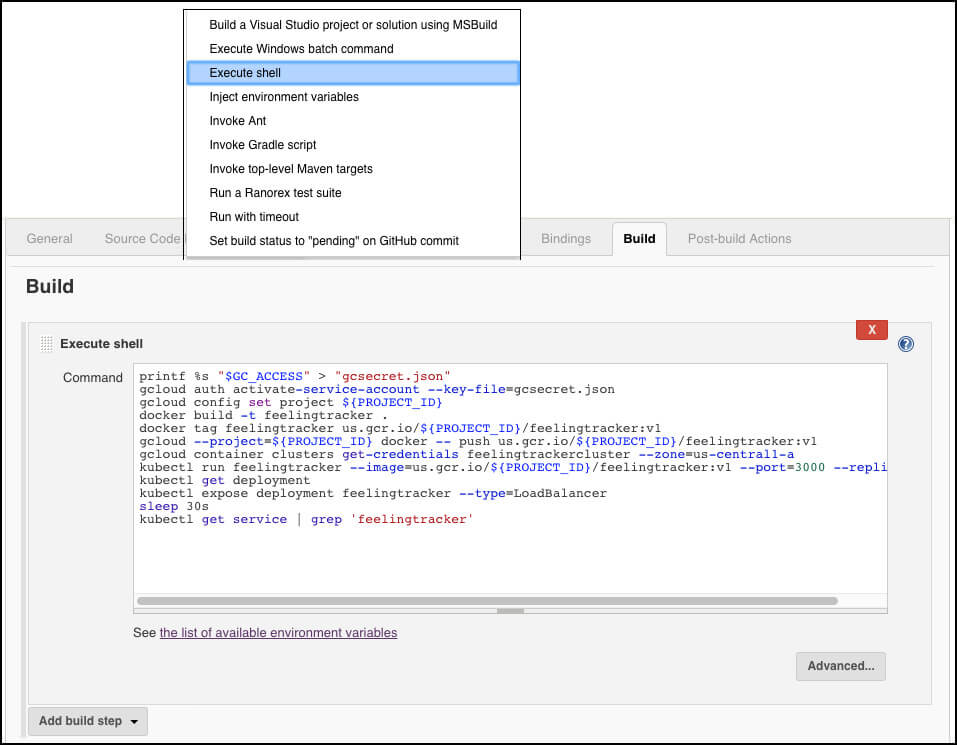Open the Add build step dropdown

pos(88,721)
